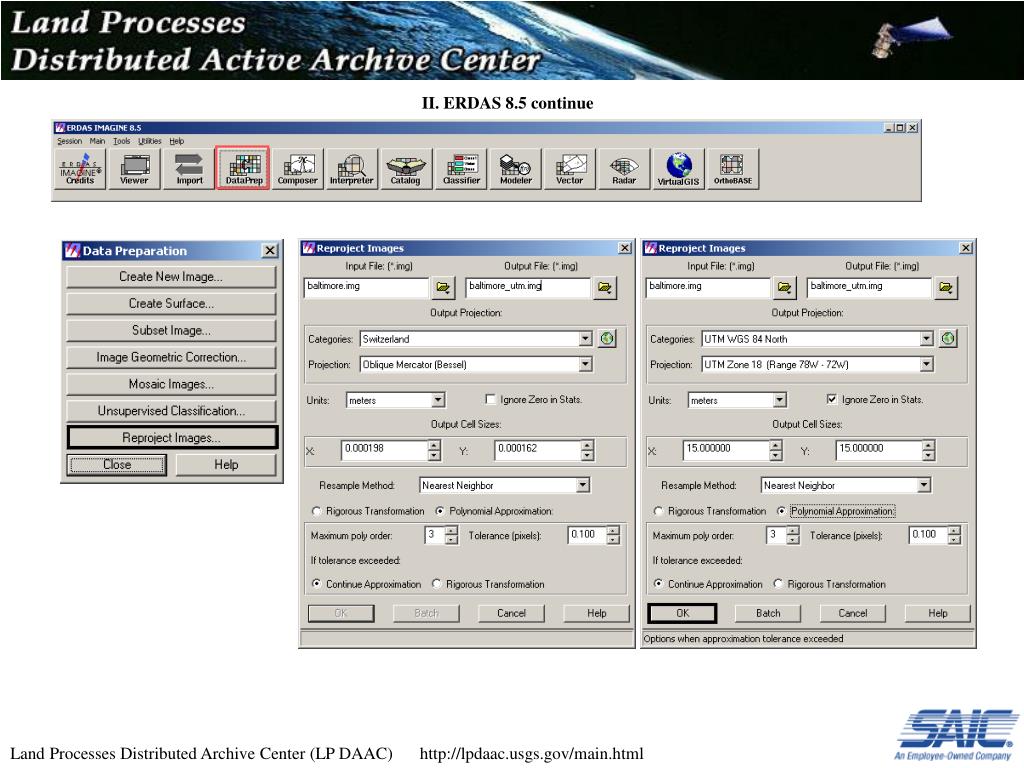Launch the Viewer tool
This screenshot has height=768, width=1024.
135,168
